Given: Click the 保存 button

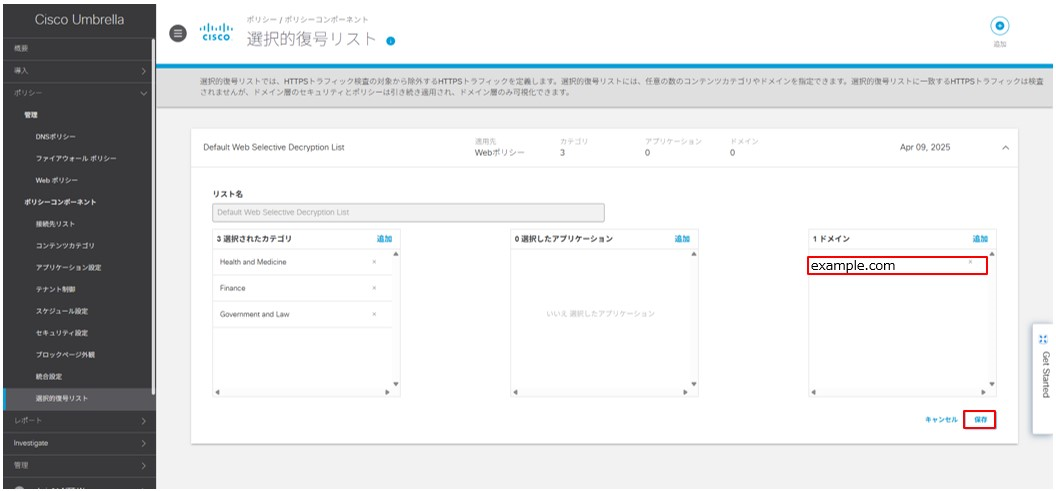Looking at the screenshot, I should (980, 420).
